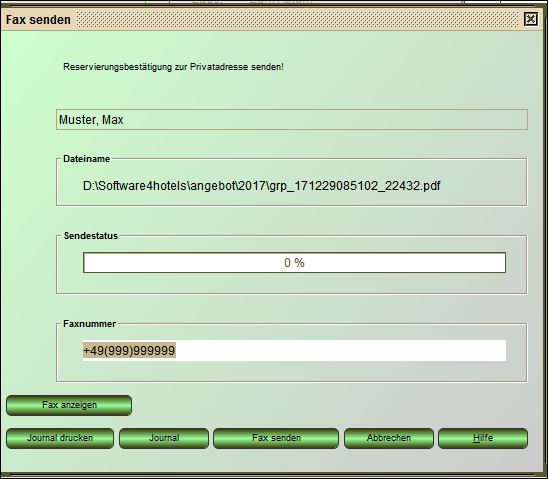
Task: Click the Muster, Max recipient field
Action: pos(292,119)
